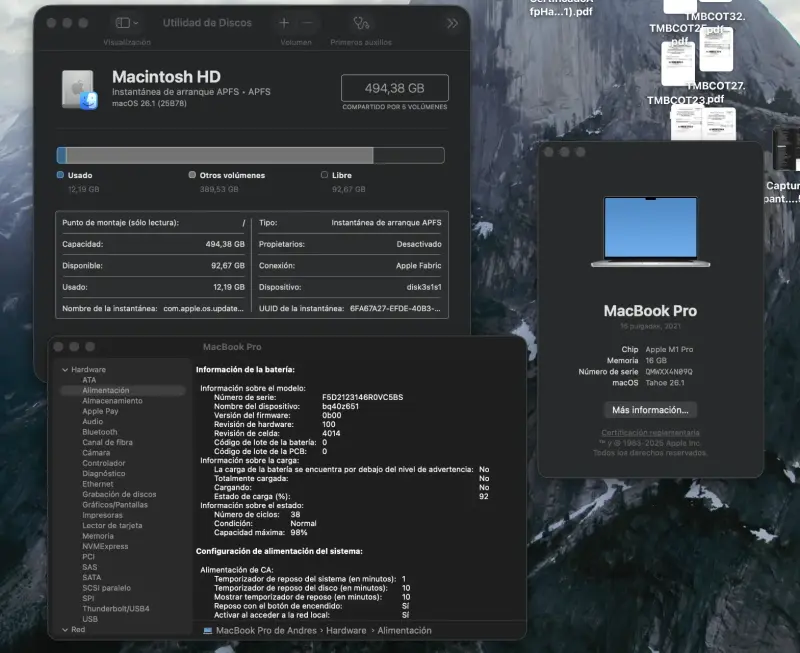Image resolution: width=800 pixels, height=653 pixels.
Task: Show more toolbar items double chevron
Action: tap(452, 23)
